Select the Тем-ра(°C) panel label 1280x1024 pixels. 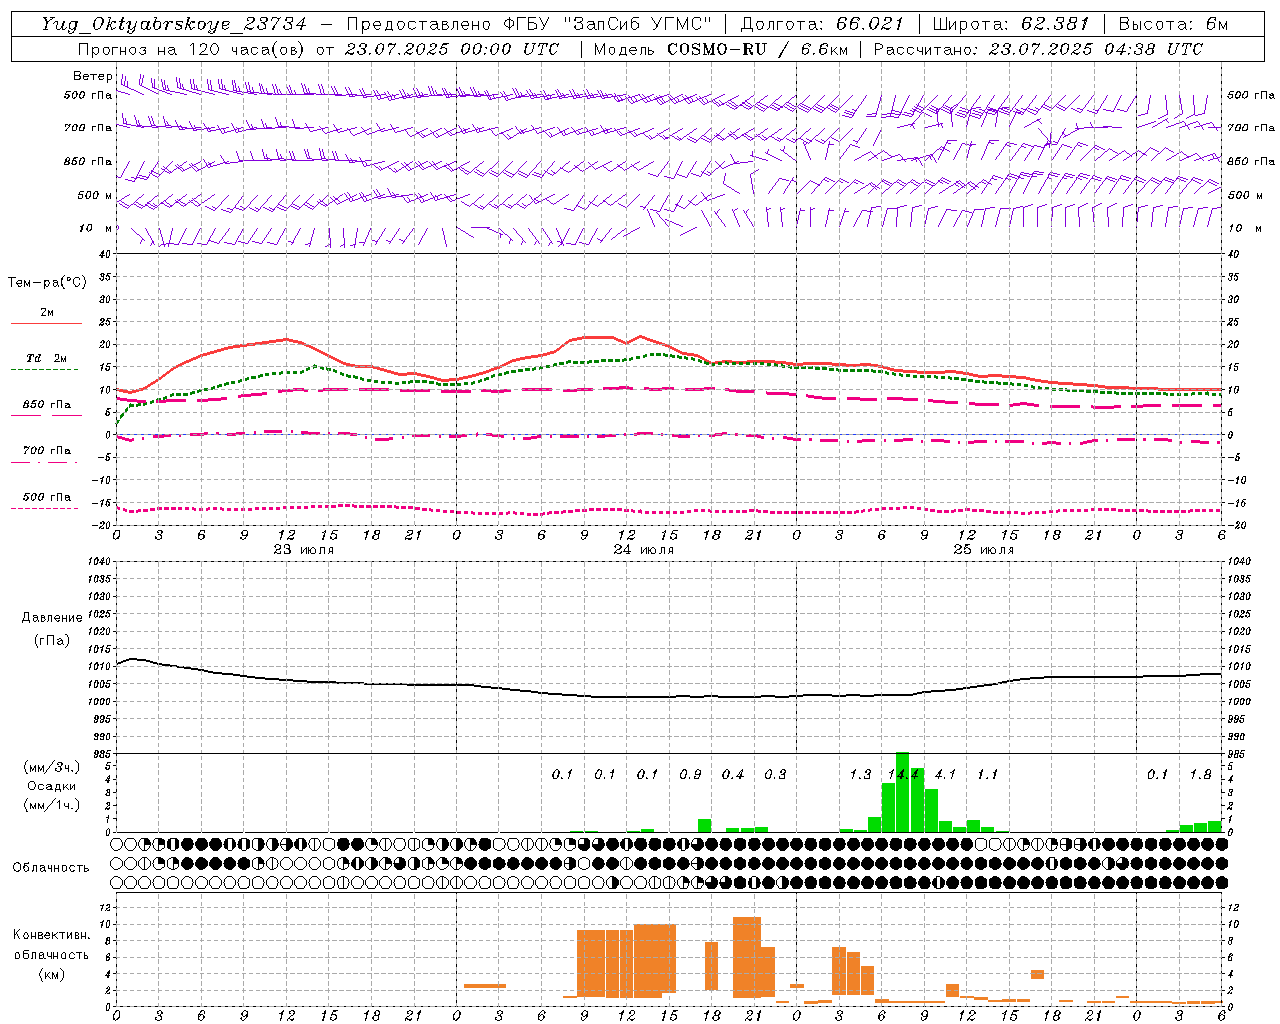(47, 283)
